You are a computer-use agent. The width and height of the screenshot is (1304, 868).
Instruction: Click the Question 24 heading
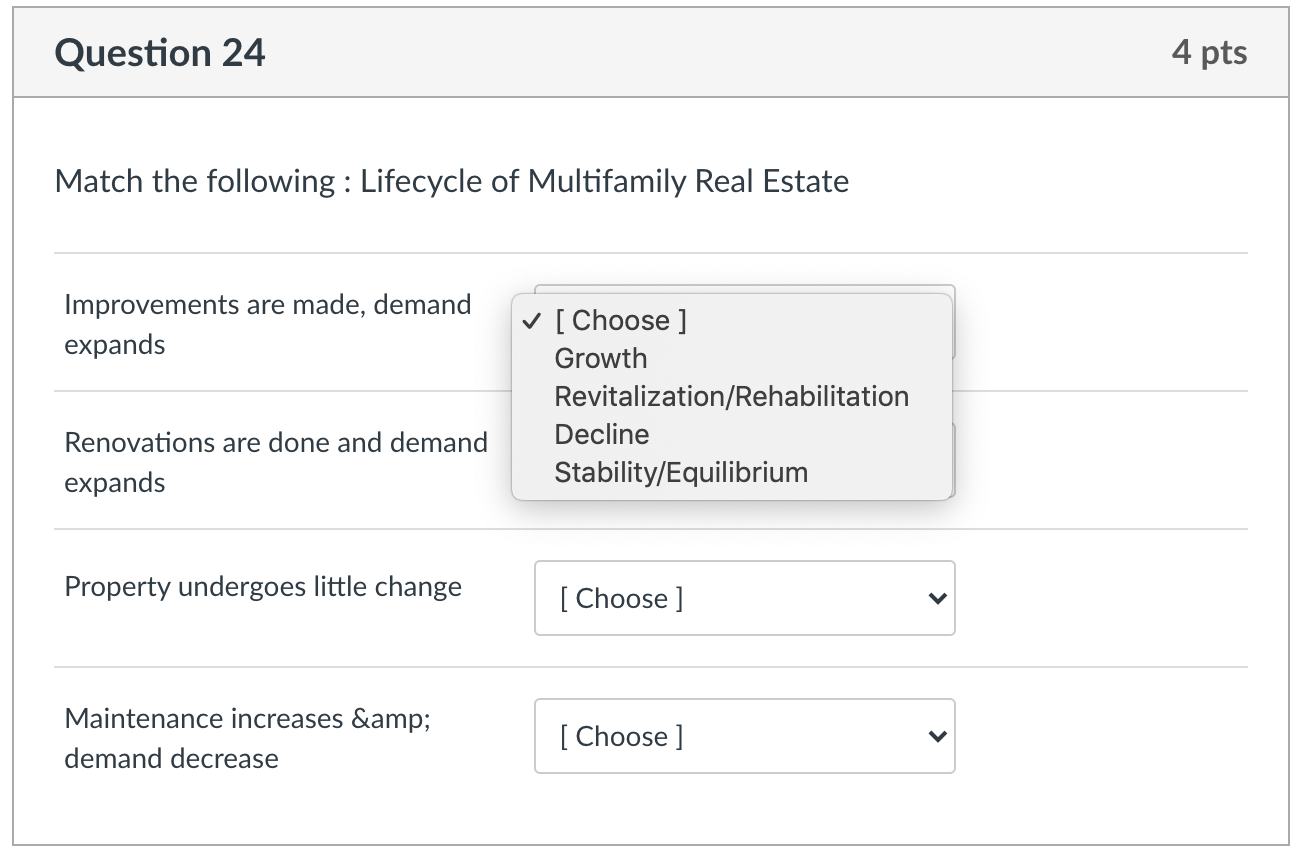160,52
